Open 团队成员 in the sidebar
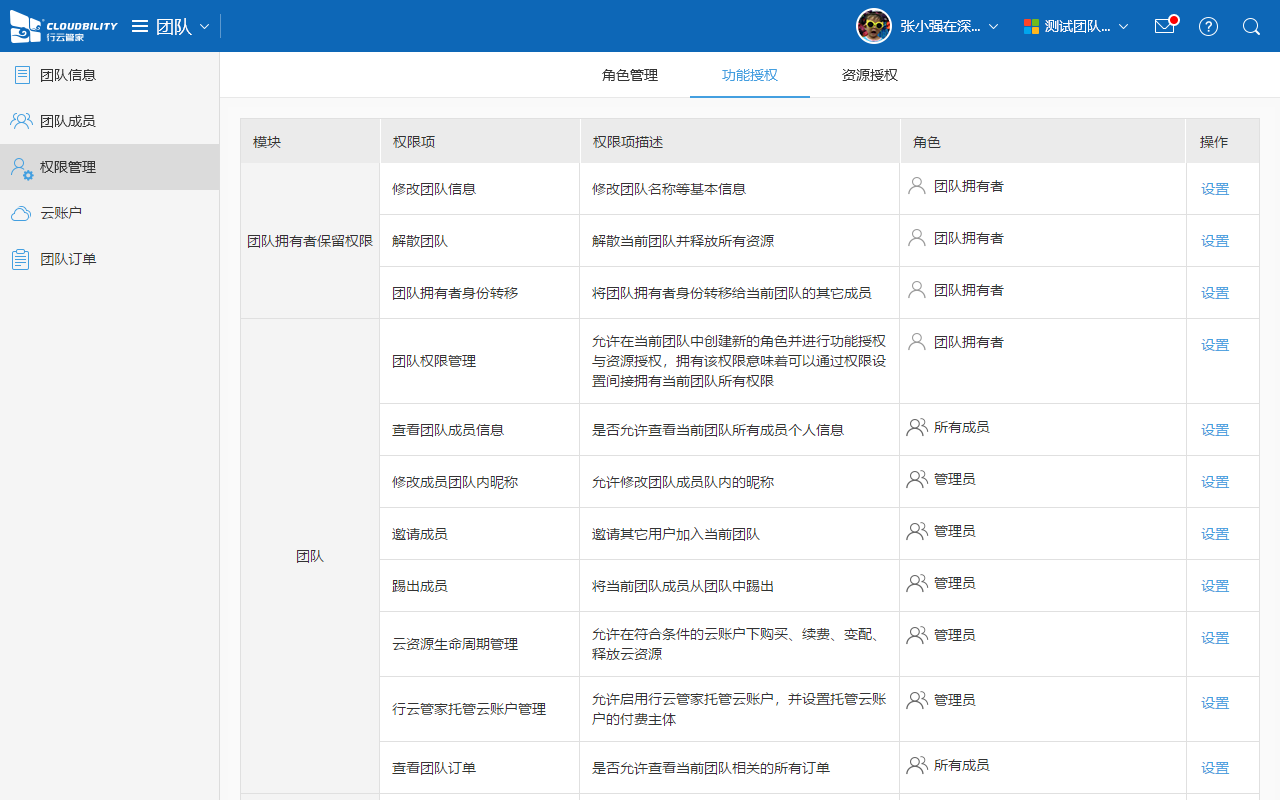This screenshot has height=800, width=1280. click(x=68, y=121)
